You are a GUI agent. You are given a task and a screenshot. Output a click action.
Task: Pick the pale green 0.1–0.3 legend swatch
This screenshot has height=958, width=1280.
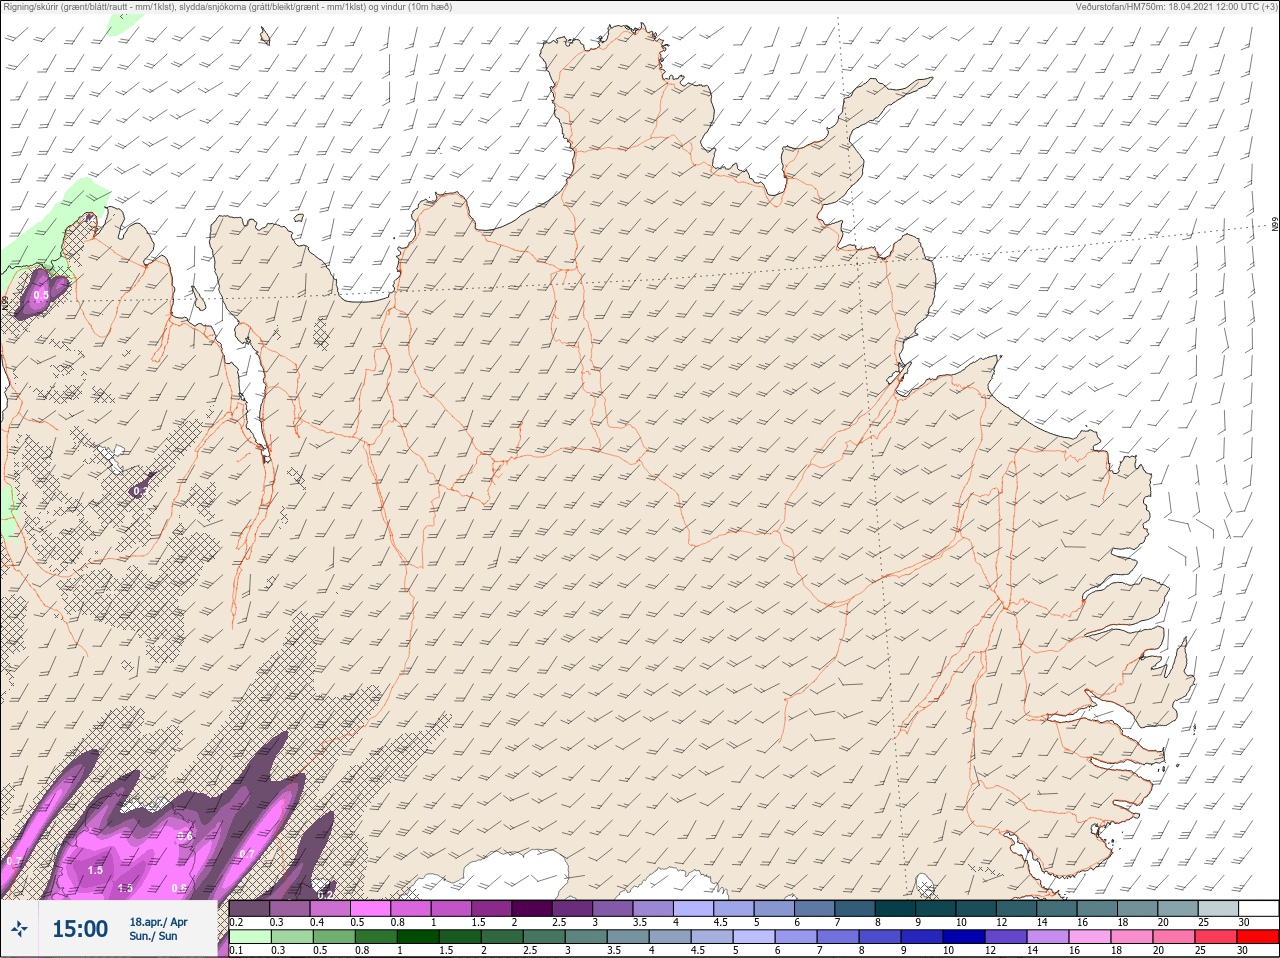[x=250, y=937]
